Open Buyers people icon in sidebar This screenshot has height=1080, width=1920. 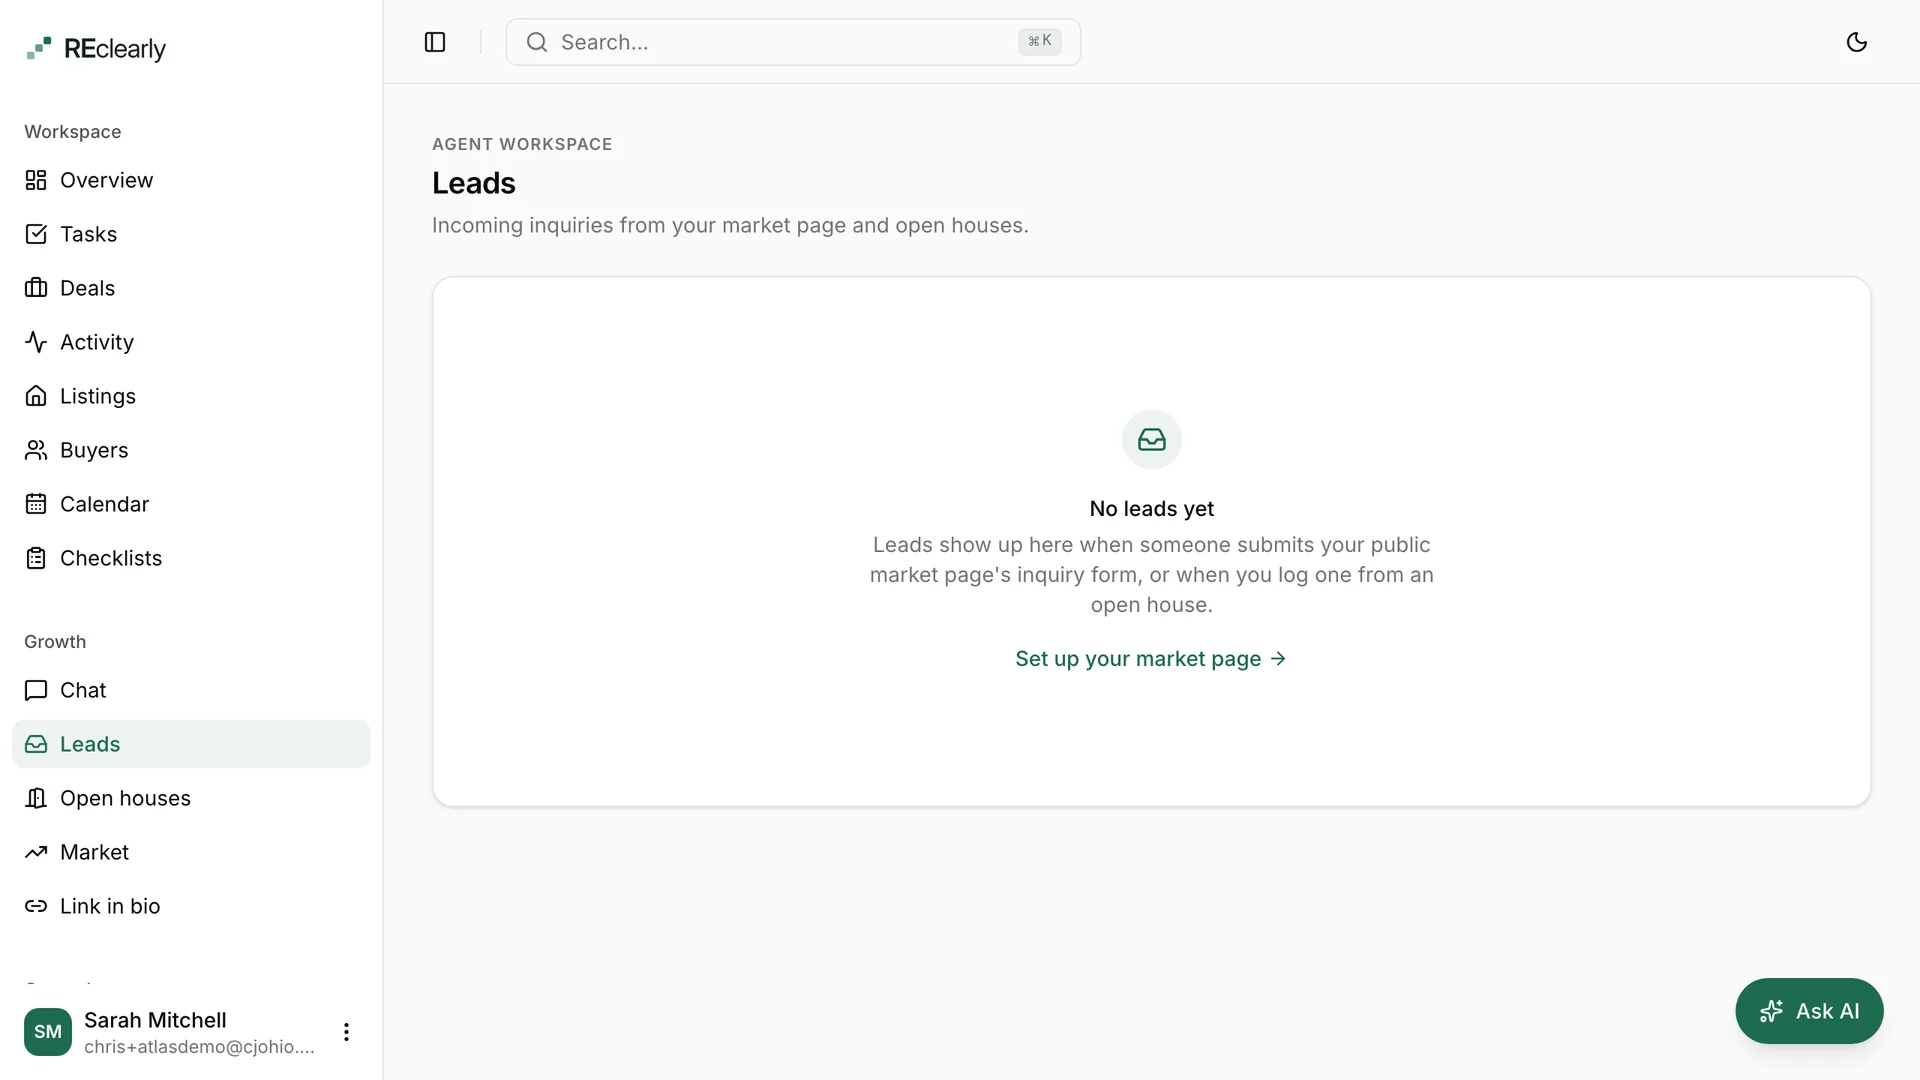click(x=36, y=450)
